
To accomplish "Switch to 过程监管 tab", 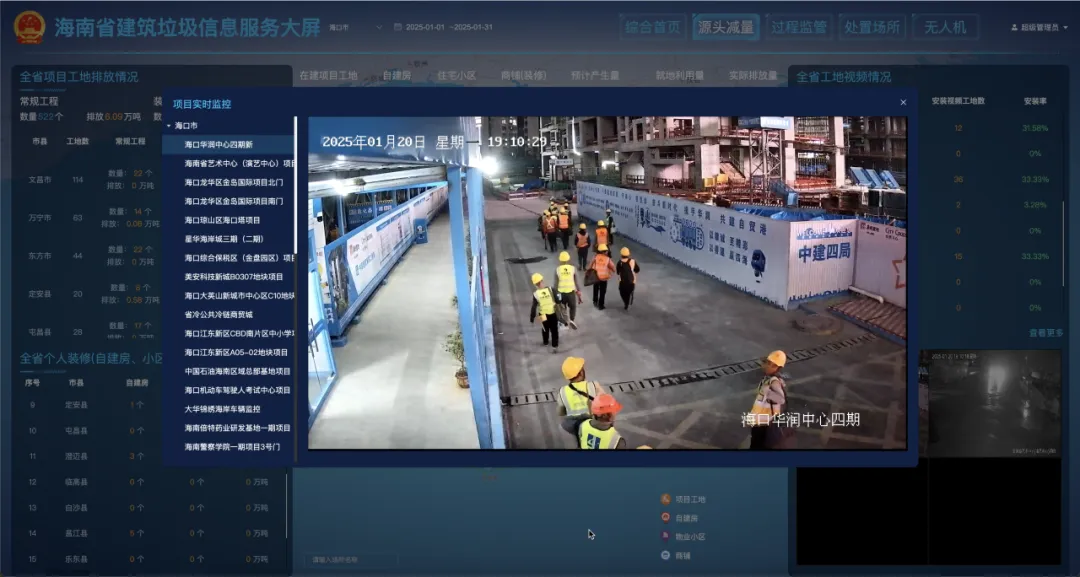I will click(798, 27).
